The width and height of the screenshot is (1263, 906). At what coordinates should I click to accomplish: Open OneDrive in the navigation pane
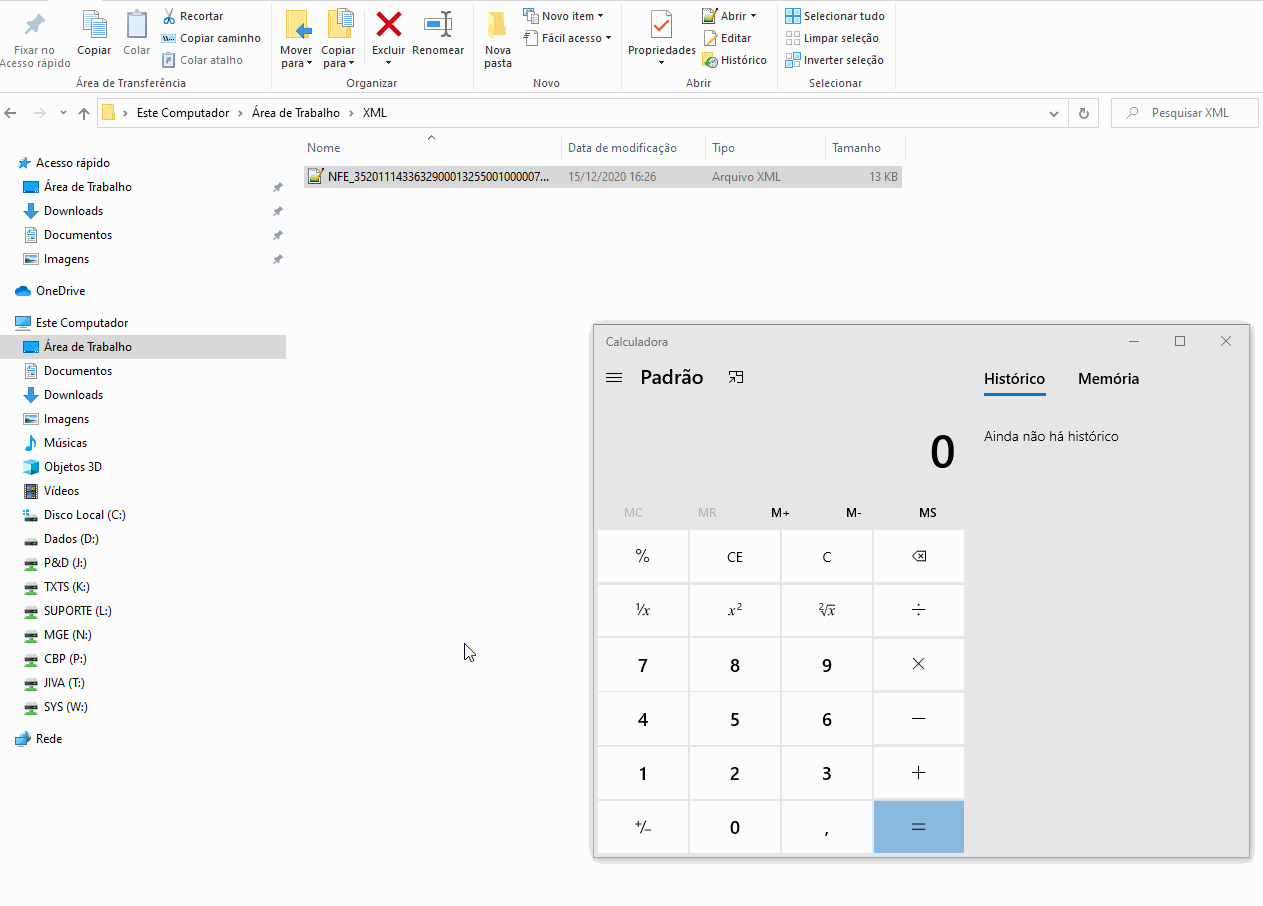60,291
